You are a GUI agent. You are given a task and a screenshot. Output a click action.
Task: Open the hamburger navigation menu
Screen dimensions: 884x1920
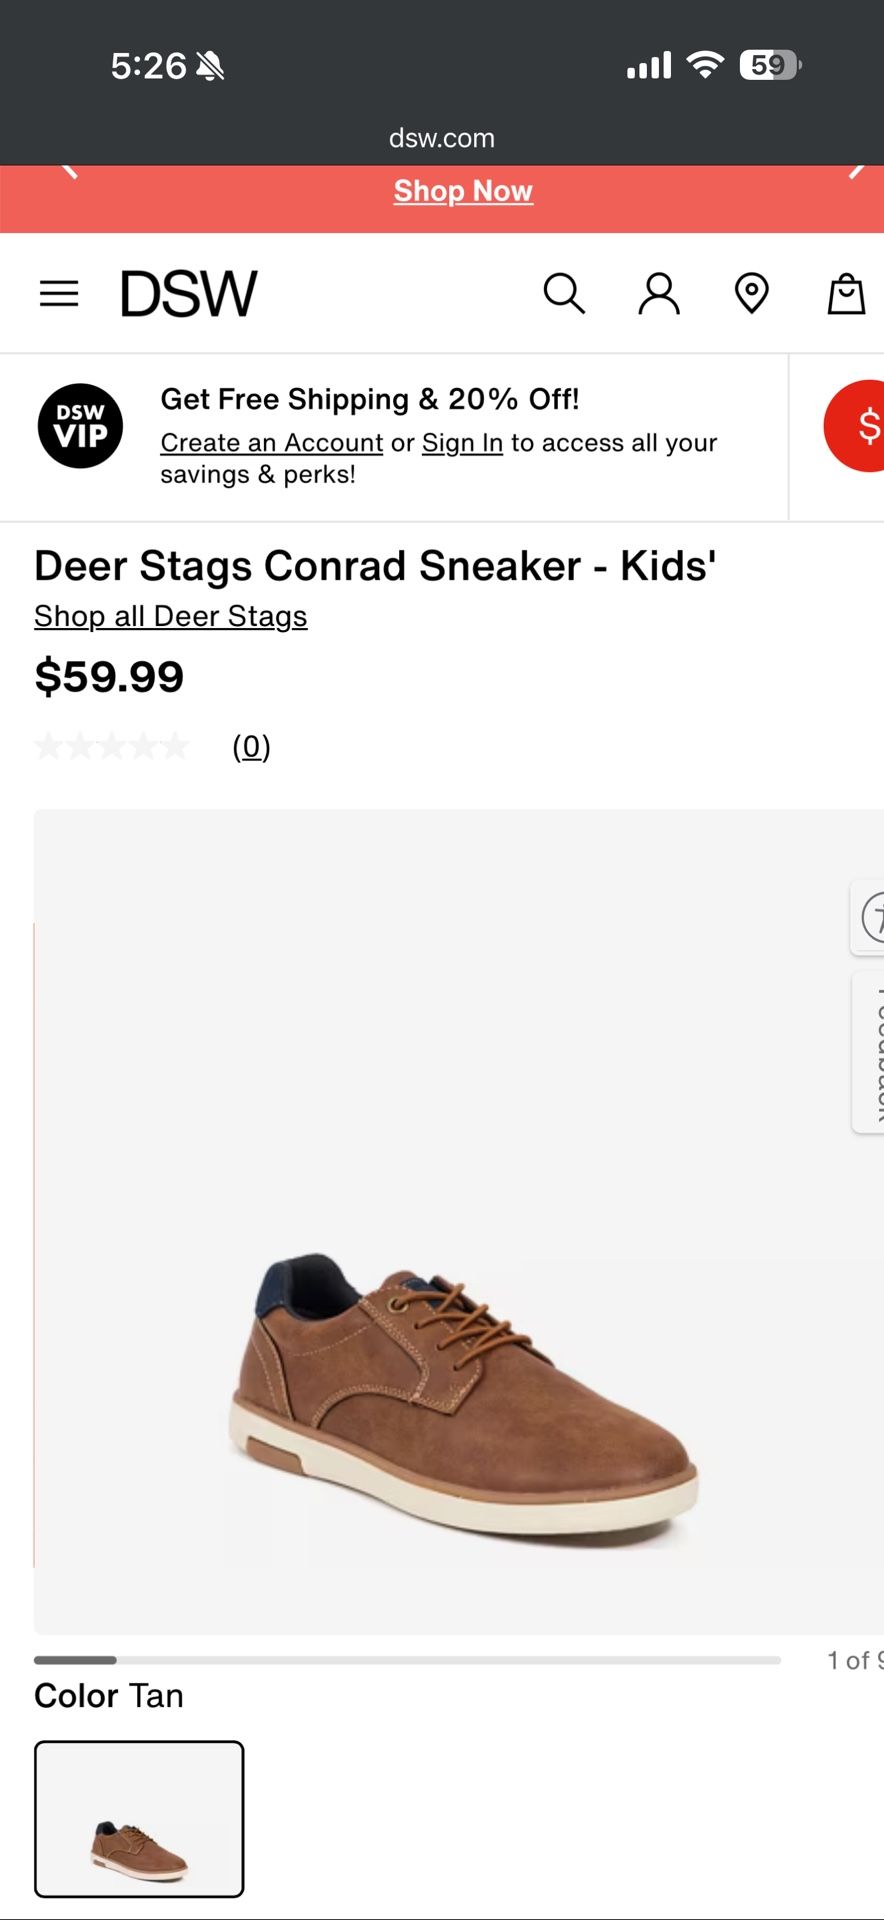[59, 294]
